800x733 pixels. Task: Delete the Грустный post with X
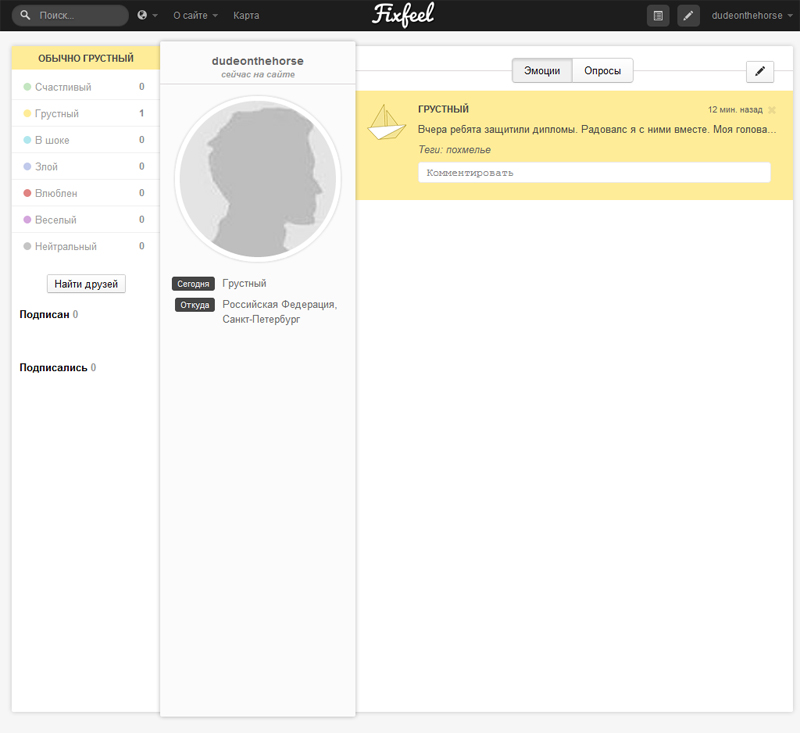coord(772,110)
